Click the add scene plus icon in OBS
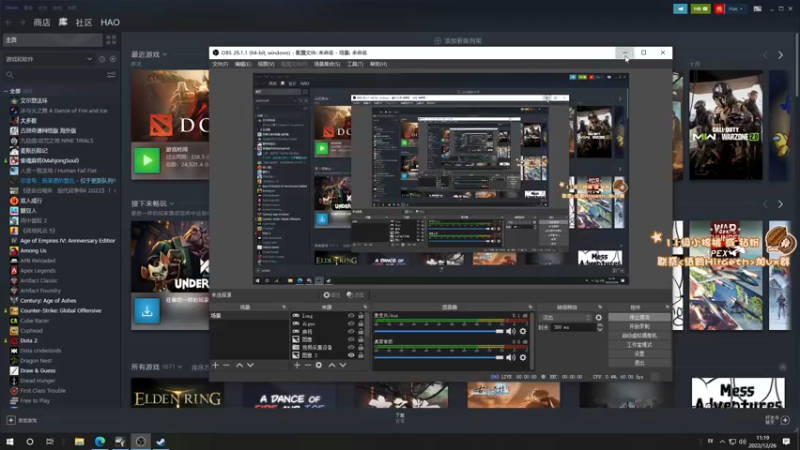 (x=215, y=365)
